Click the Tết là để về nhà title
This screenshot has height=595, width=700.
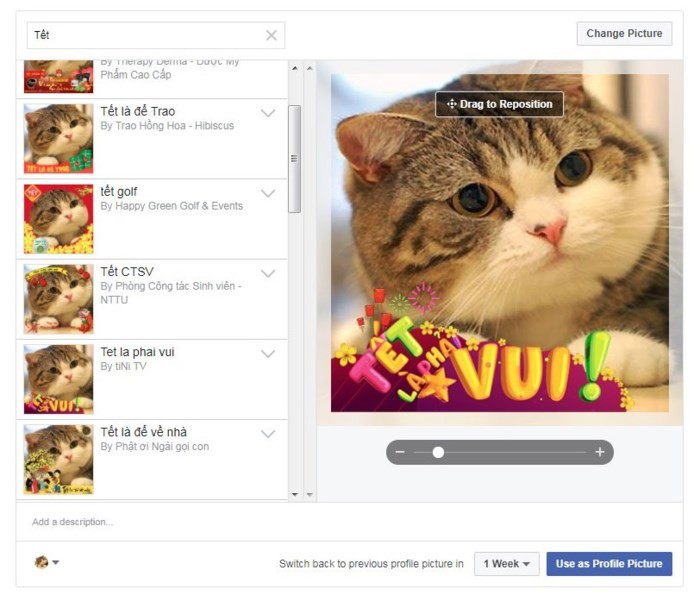[x=143, y=432]
